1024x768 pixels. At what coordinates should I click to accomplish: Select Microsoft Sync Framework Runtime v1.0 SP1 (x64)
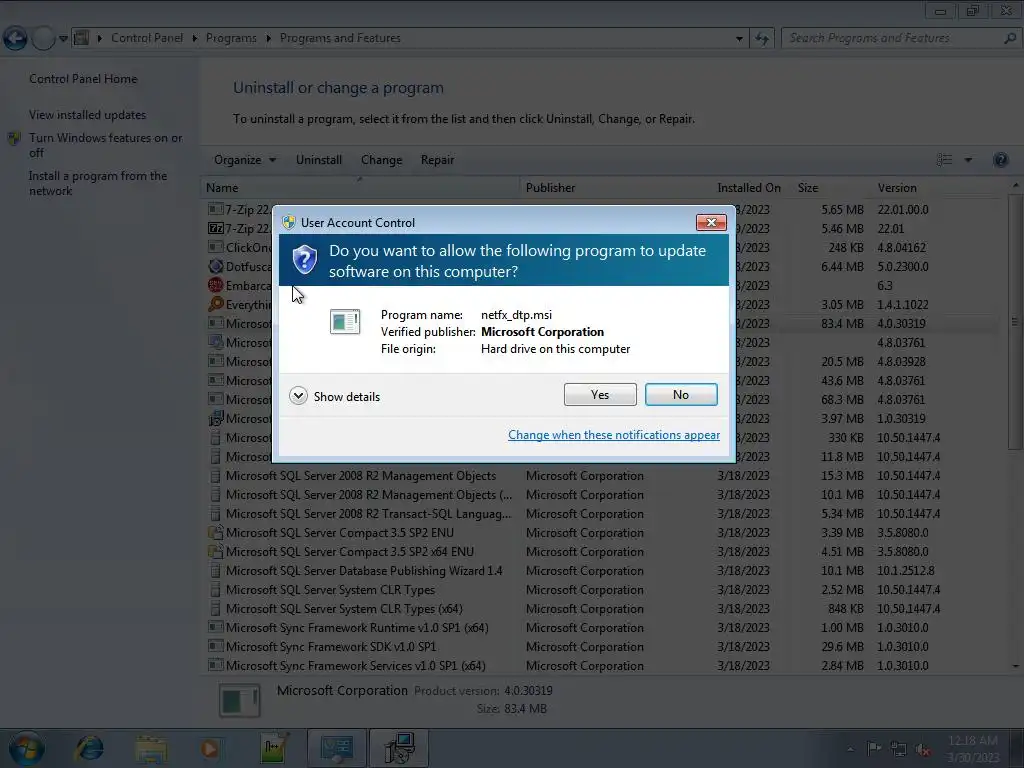pos(601,628)
